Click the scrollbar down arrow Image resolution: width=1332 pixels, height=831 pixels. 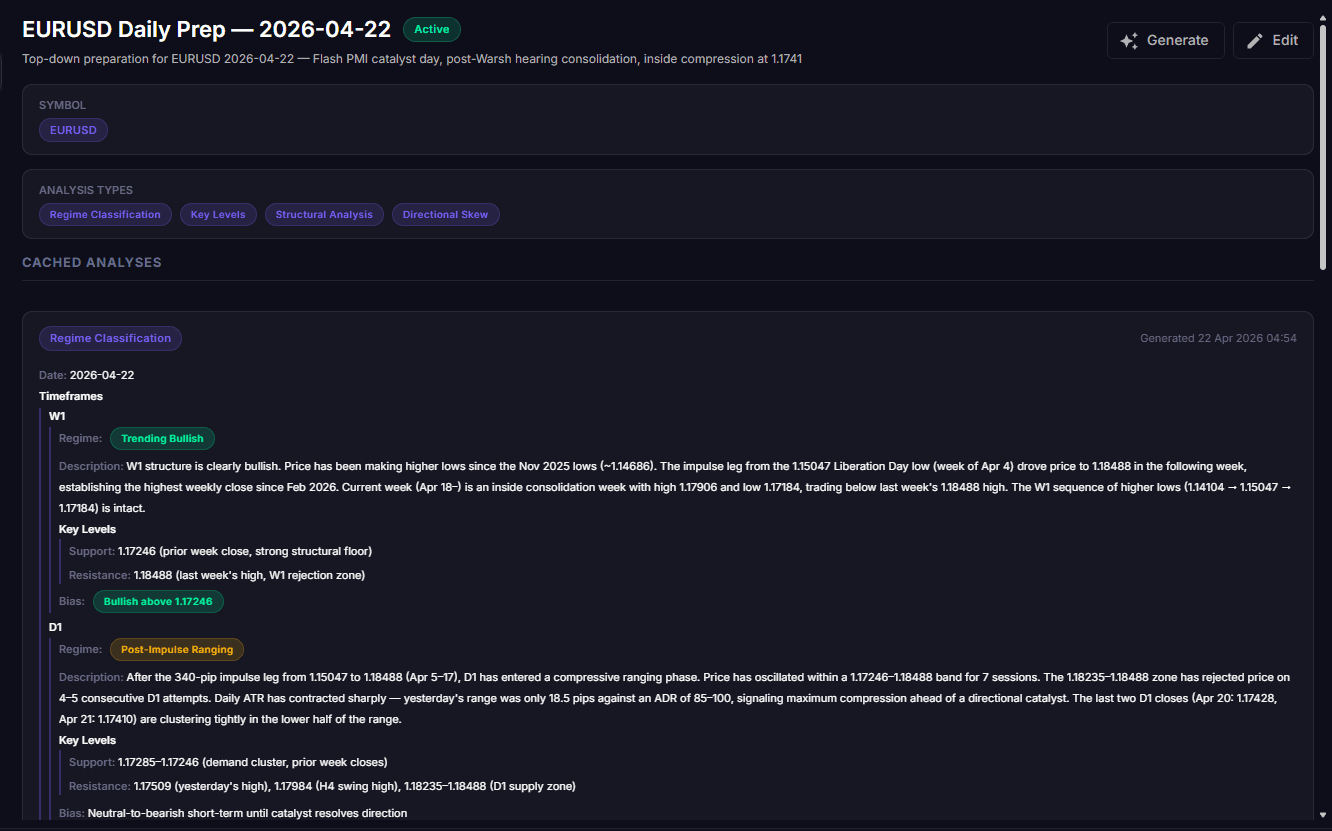click(1324, 815)
